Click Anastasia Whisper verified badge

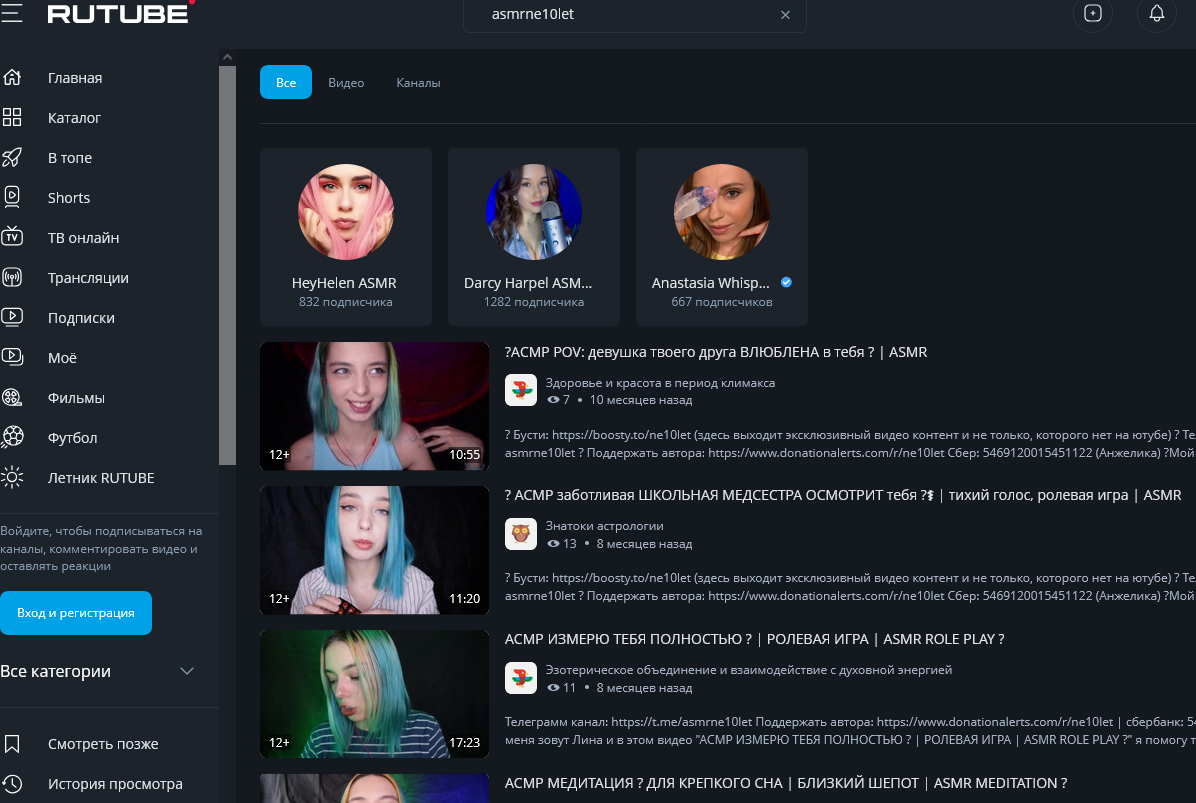[786, 282]
